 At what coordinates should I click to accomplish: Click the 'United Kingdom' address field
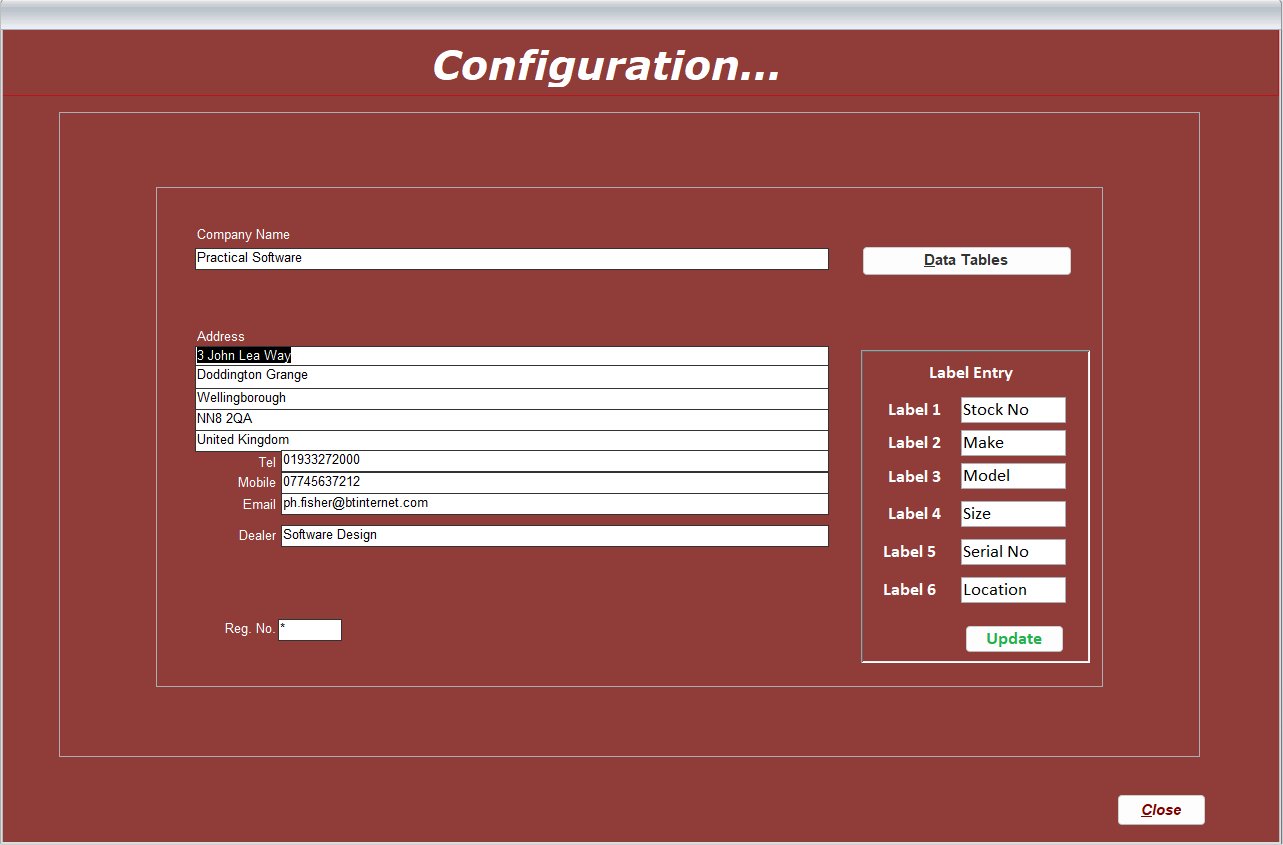click(511, 440)
